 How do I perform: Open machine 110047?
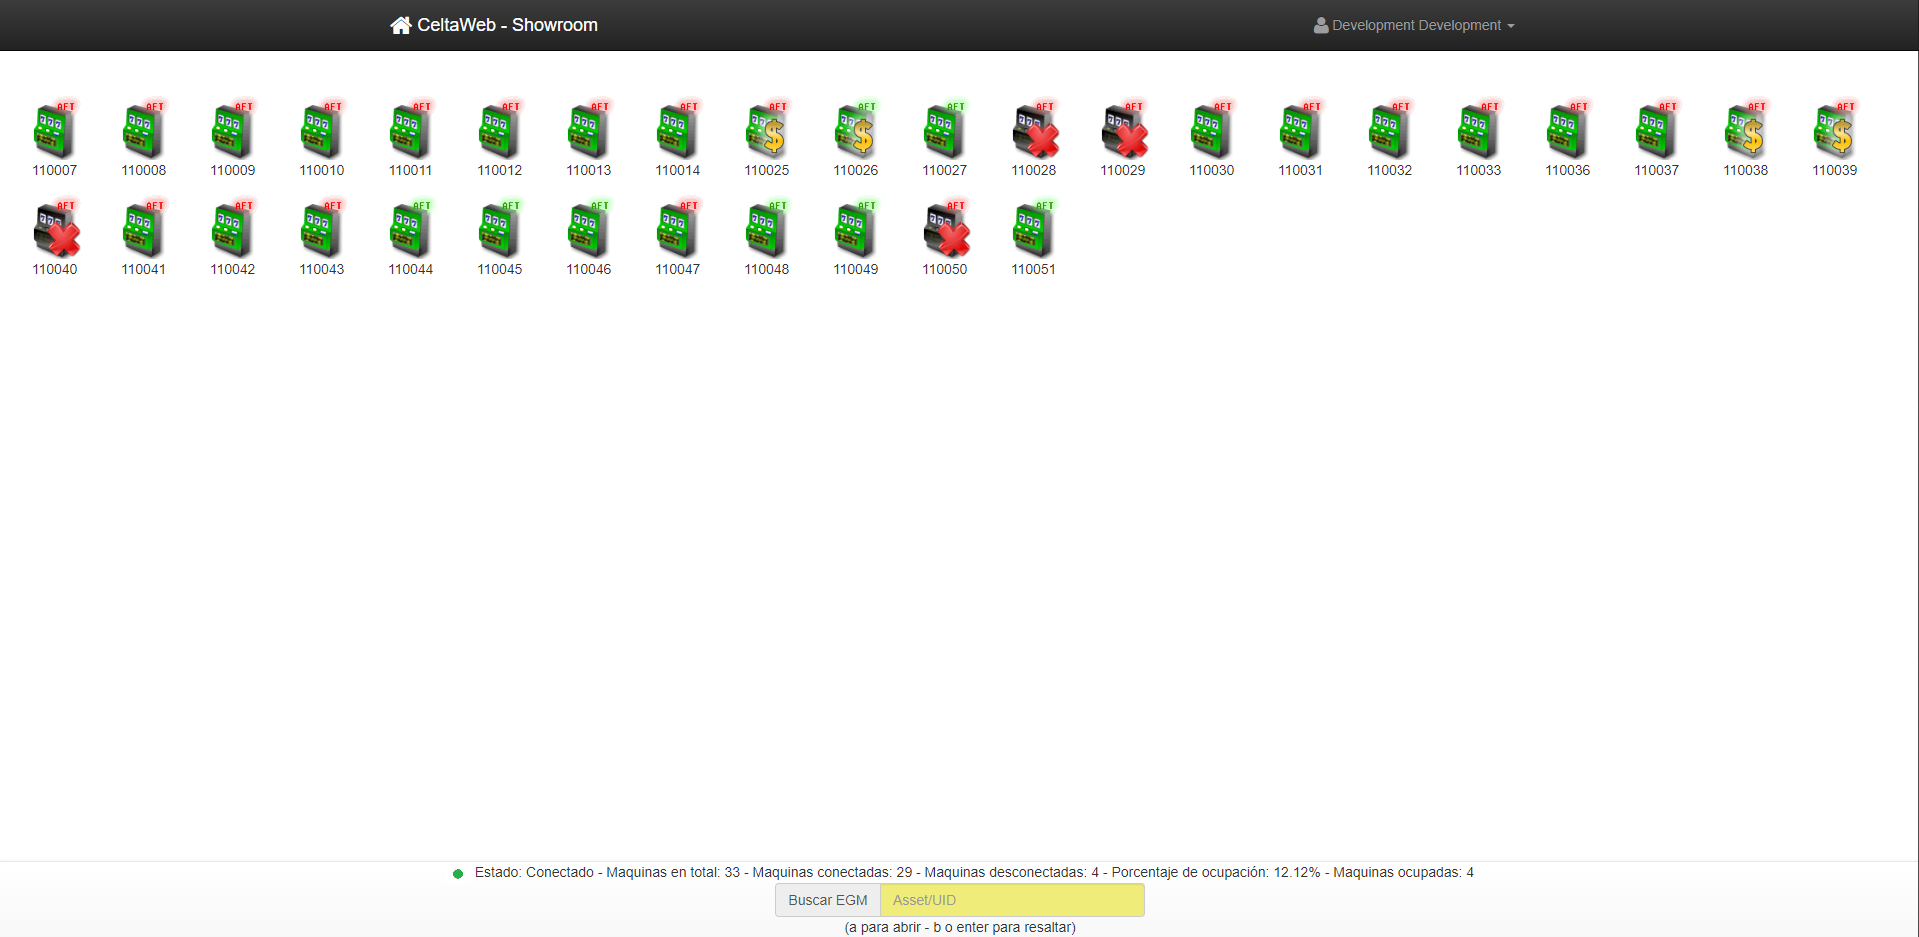[678, 230]
